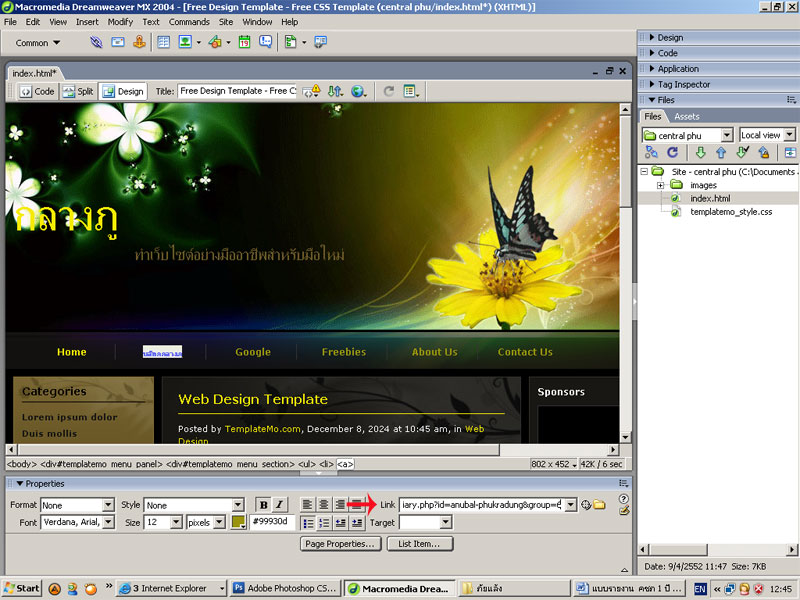The height and width of the screenshot is (600, 800).
Task: Click the Page Properties button
Action: tap(341, 544)
